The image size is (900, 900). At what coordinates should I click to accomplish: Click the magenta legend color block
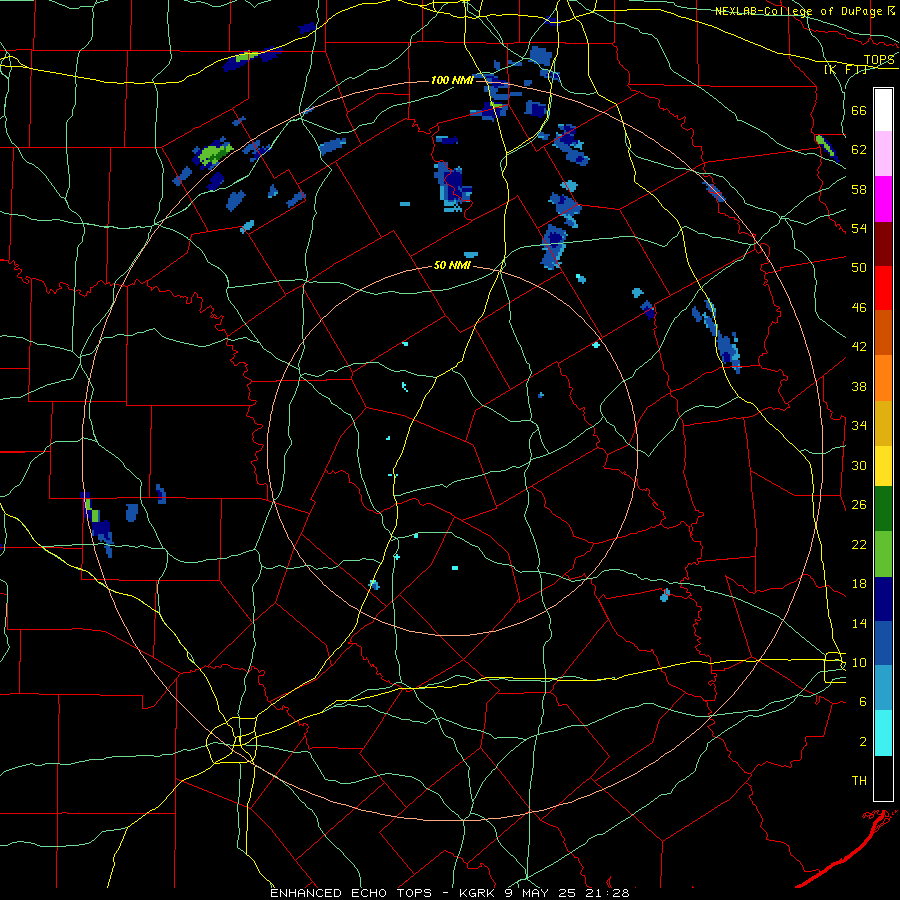pos(883,199)
